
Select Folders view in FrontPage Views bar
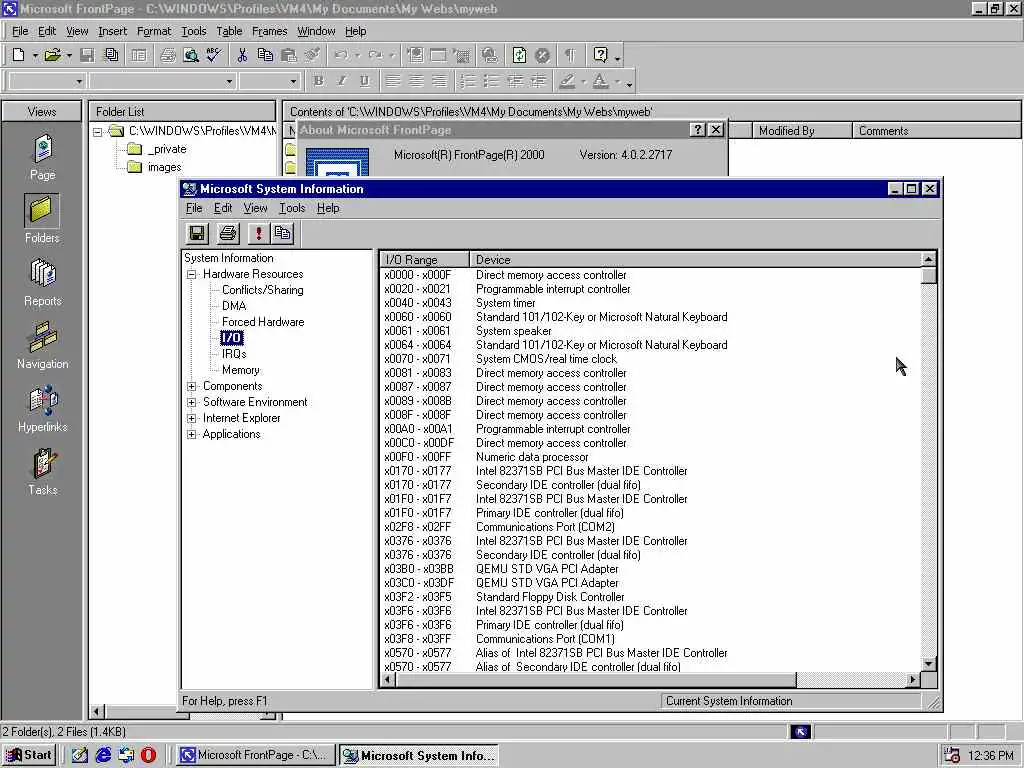42,219
